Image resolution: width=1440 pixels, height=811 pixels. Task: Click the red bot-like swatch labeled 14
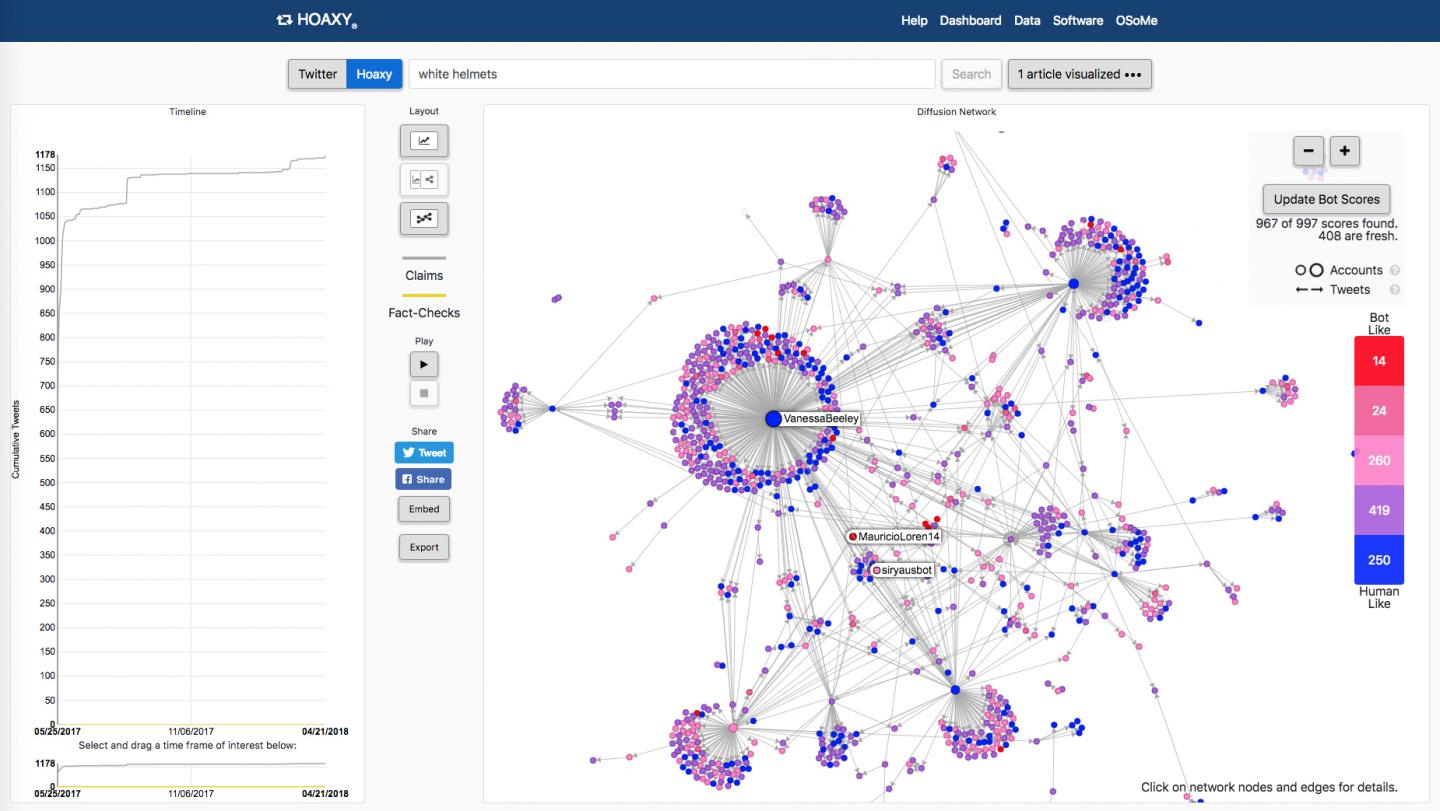[x=1378, y=361]
